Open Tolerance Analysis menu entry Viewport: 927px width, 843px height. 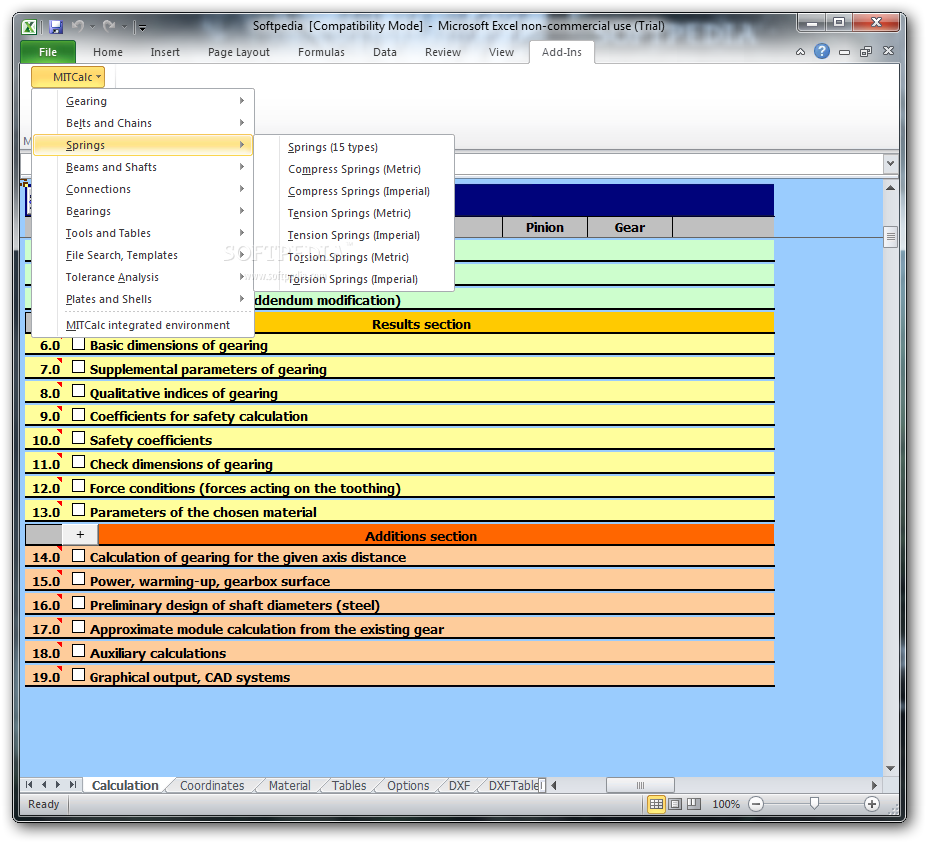[x=144, y=277]
